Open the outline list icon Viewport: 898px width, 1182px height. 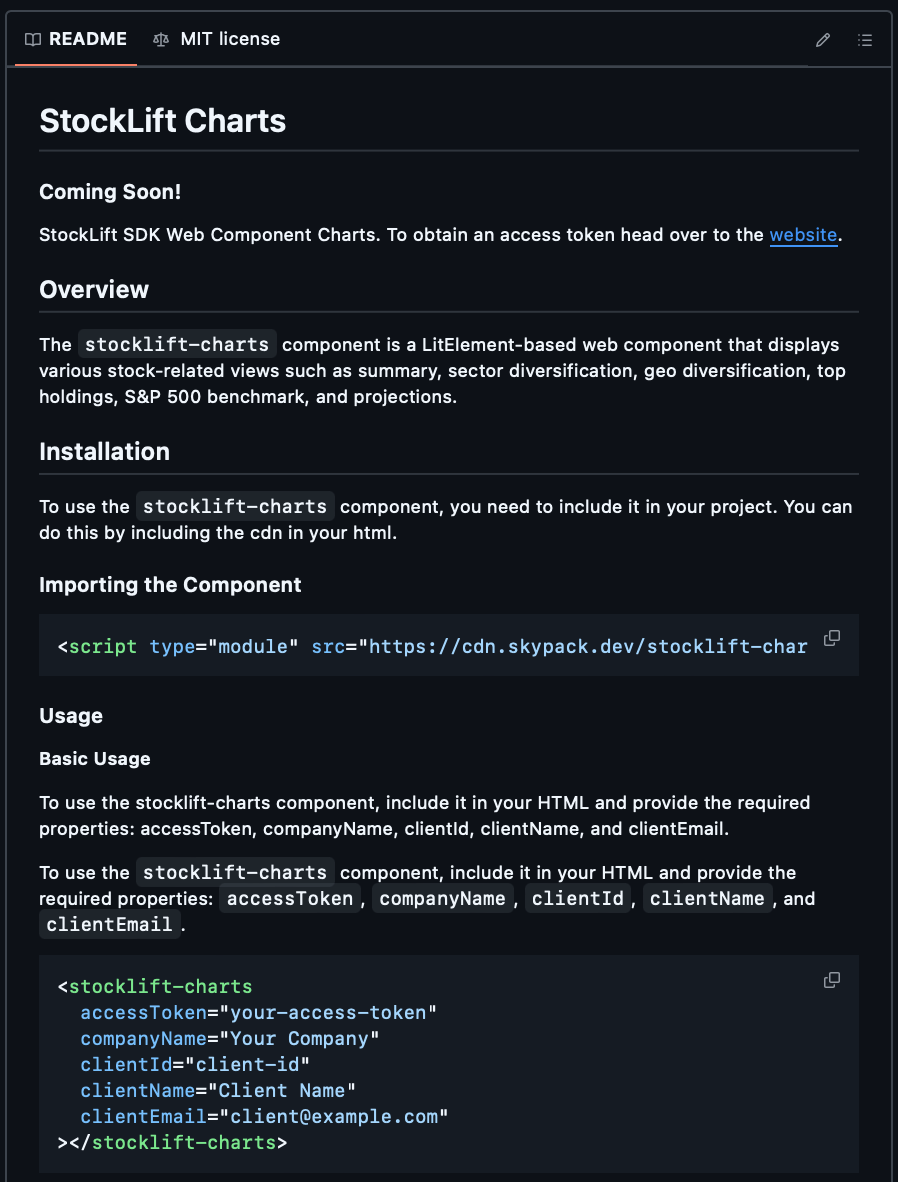(x=865, y=40)
